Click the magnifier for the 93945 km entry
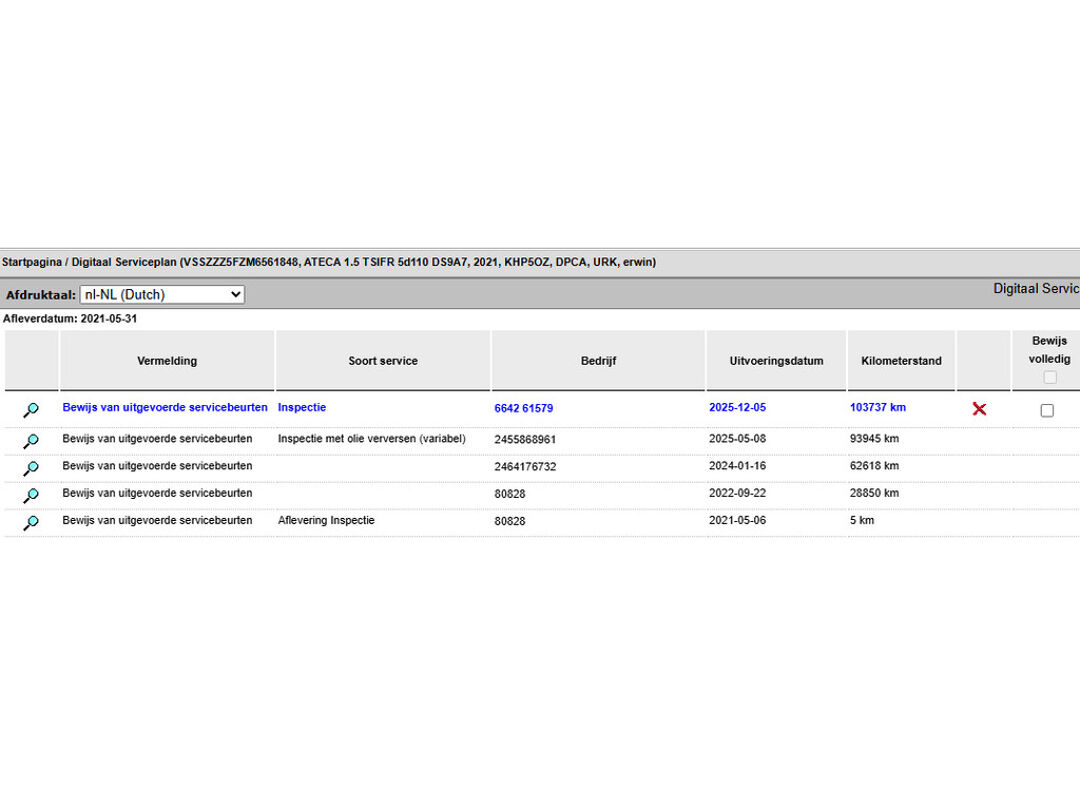1080x810 pixels. (x=31, y=441)
